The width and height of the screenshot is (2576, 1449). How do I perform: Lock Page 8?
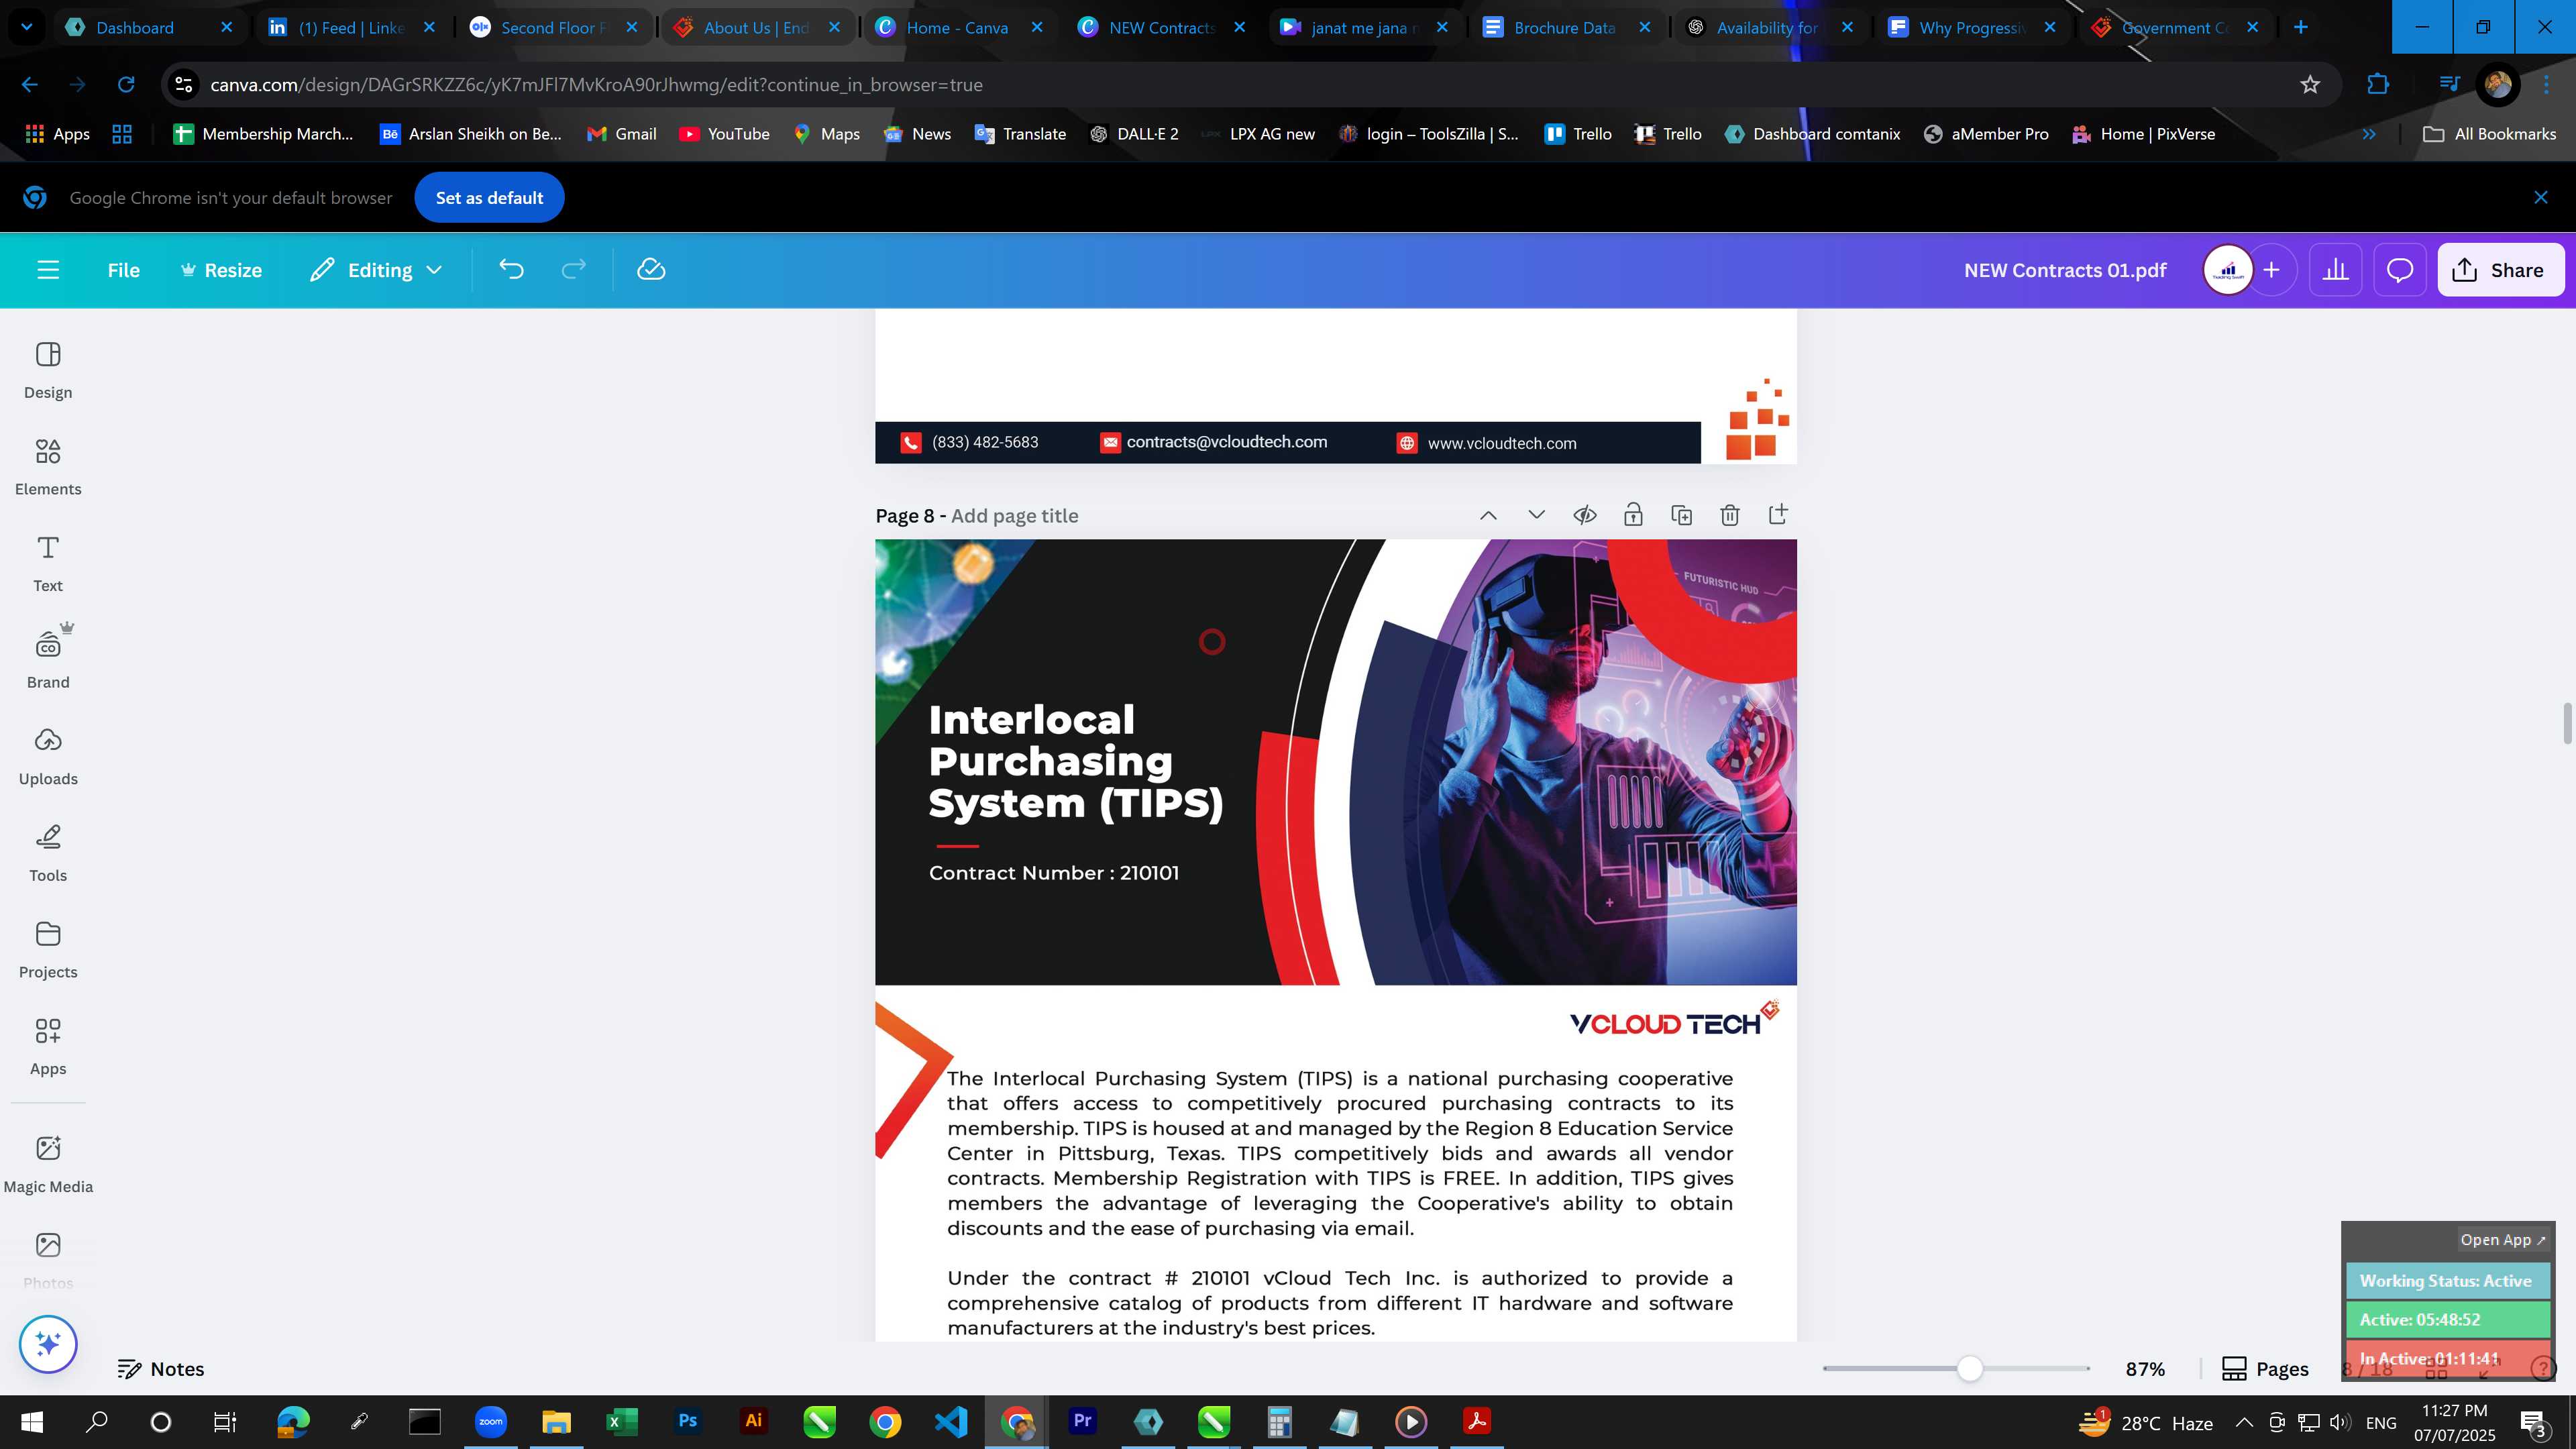(x=1633, y=516)
